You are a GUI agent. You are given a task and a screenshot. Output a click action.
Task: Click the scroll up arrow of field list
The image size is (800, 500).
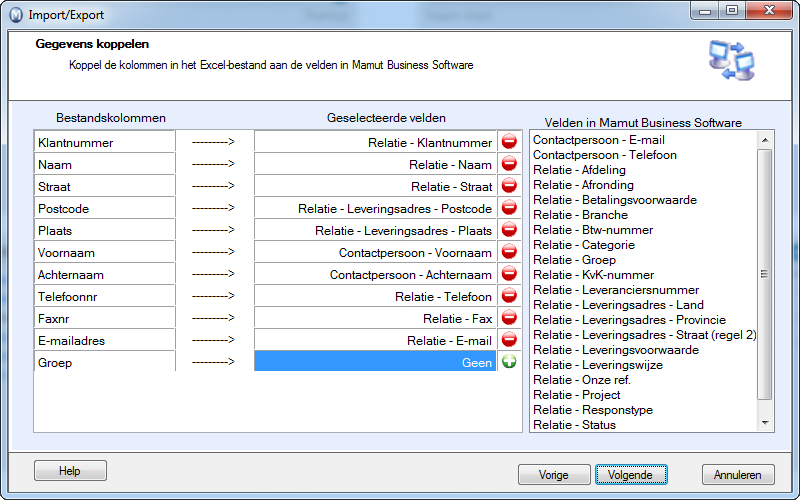tap(764, 140)
